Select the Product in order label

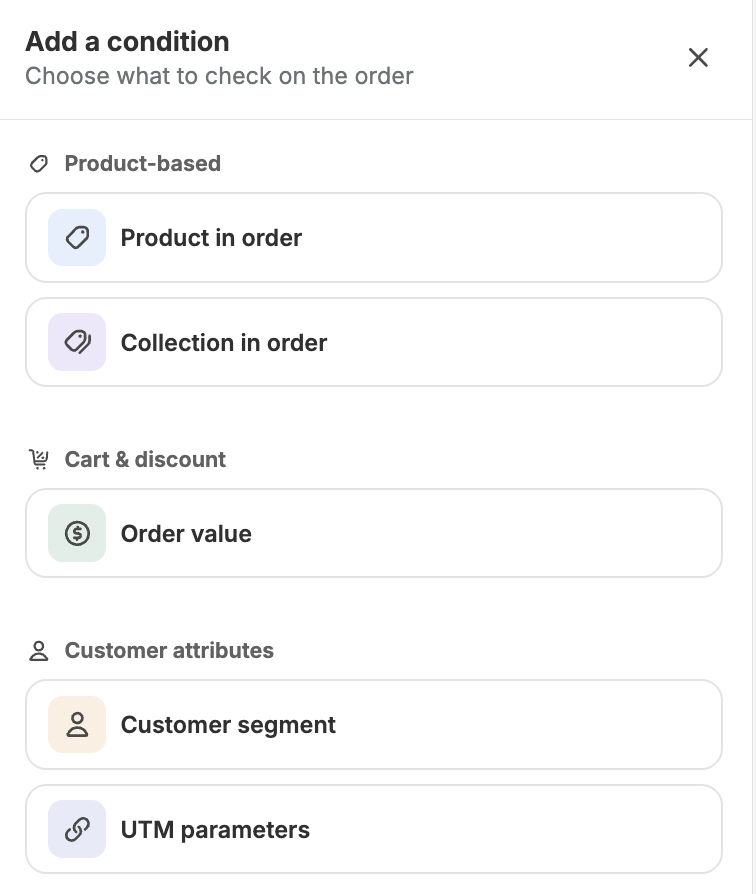(211, 238)
